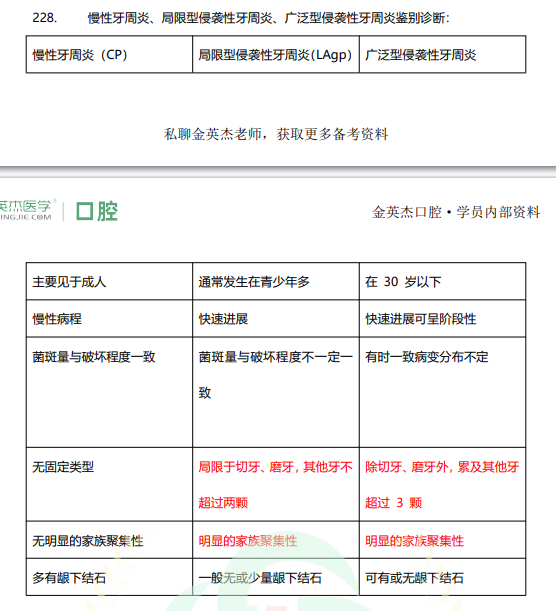Click the 主要见于成人 table cell

coord(109,281)
